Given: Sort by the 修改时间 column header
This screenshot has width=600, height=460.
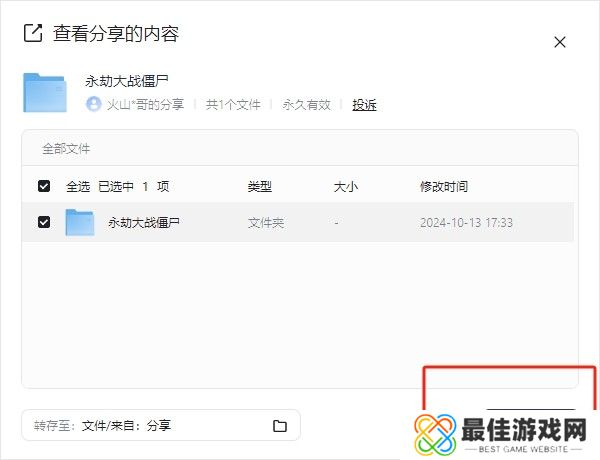Looking at the screenshot, I should pos(443,186).
